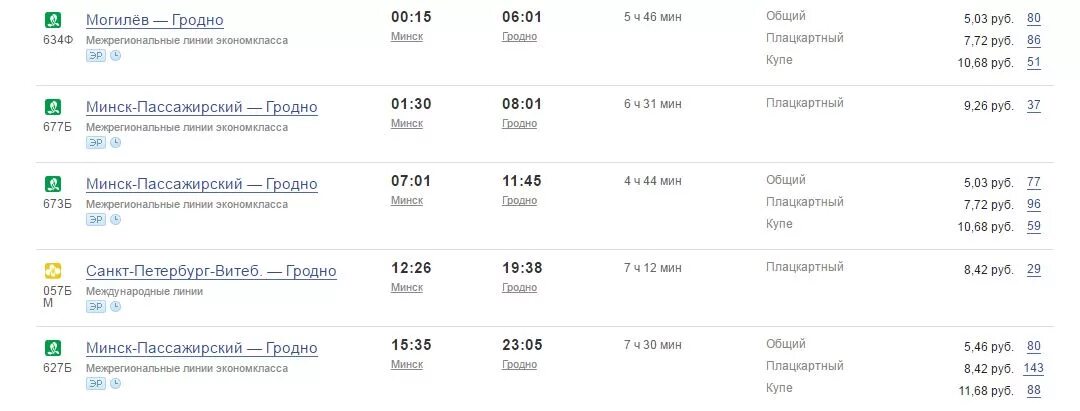Click the yellow international train icon for 057Б
The image size is (1080, 411).
pyautogui.click(x=53, y=271)
